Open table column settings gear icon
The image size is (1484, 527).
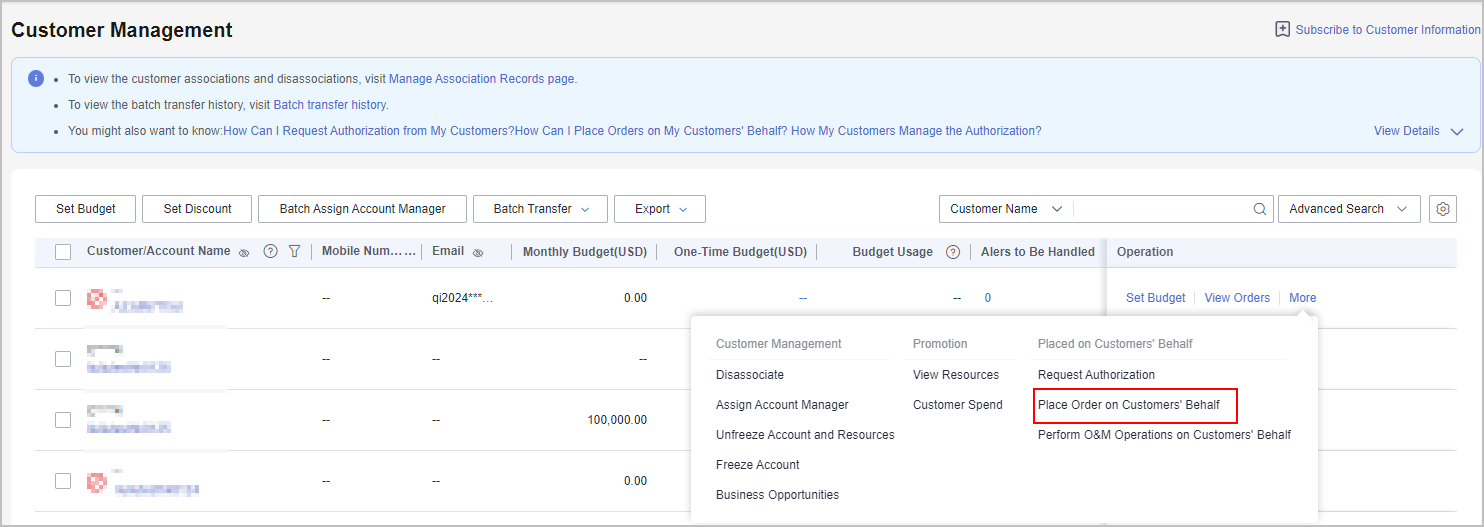[x=1442, y=209]
